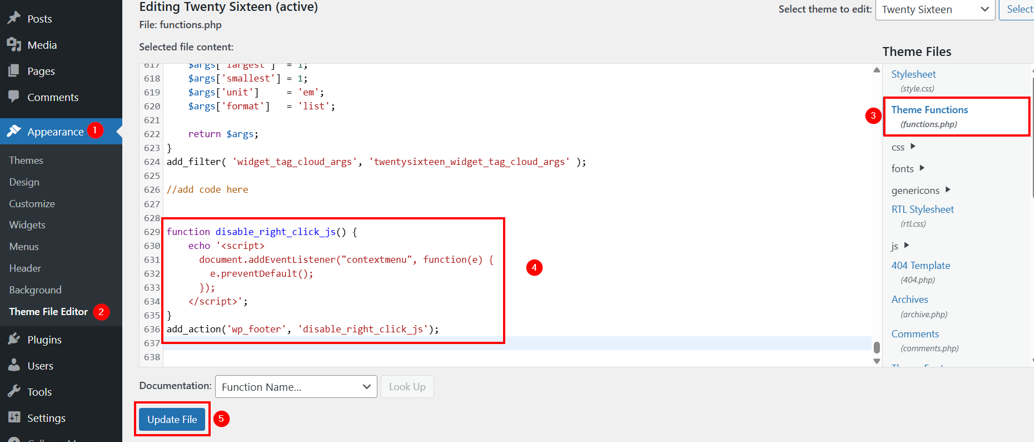This screenshot has width=1034, height=442.
Task: Open 404 Template file link
Action: pyautogui.click(x=921, y=265)
